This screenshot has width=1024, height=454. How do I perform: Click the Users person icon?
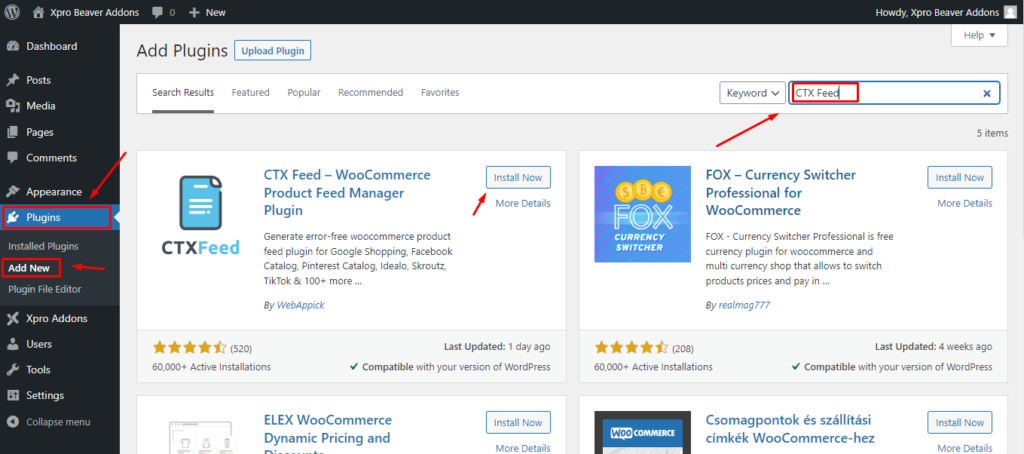(12, 344)
